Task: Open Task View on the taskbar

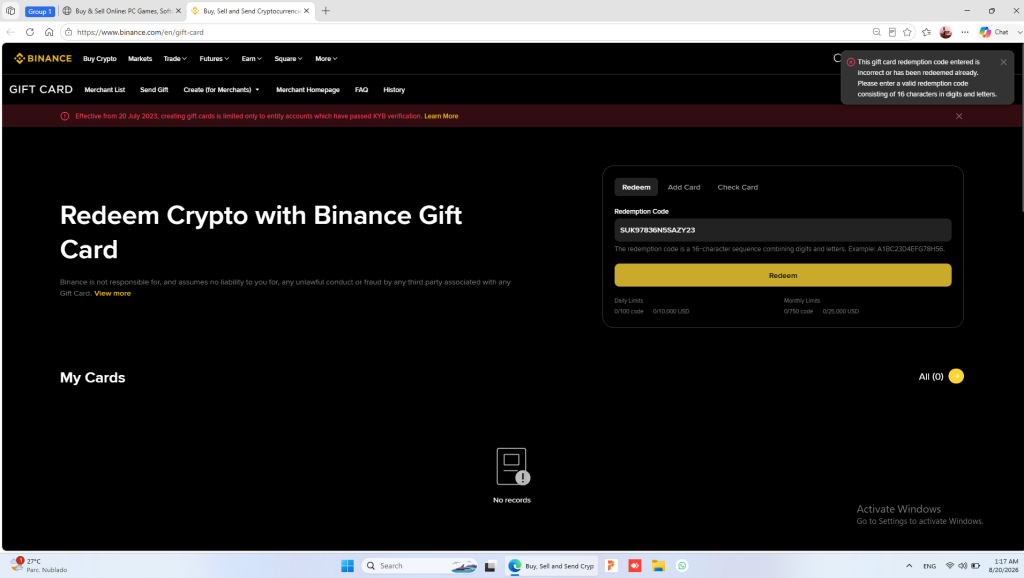Action: [x=490, y=566]
